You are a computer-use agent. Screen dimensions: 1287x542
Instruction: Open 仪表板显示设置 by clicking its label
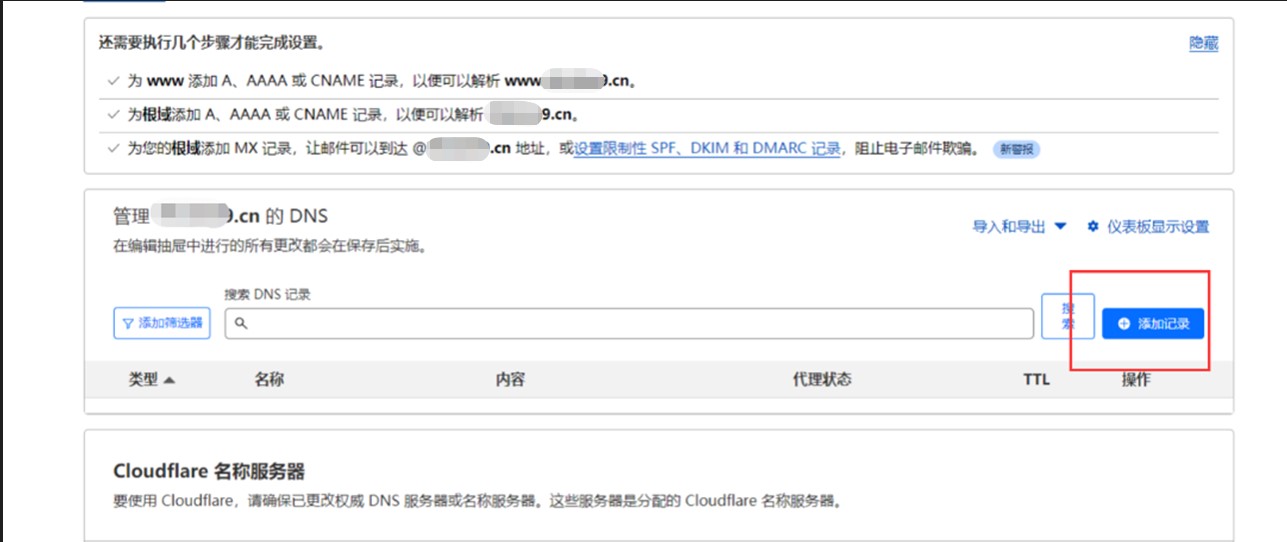[1158, 227]
